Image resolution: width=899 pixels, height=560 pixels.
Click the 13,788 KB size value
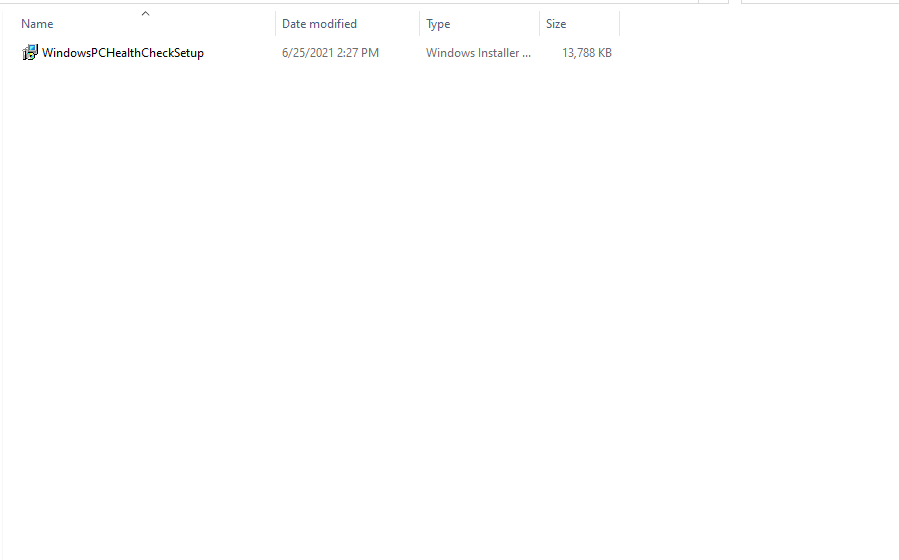point(587,53)
